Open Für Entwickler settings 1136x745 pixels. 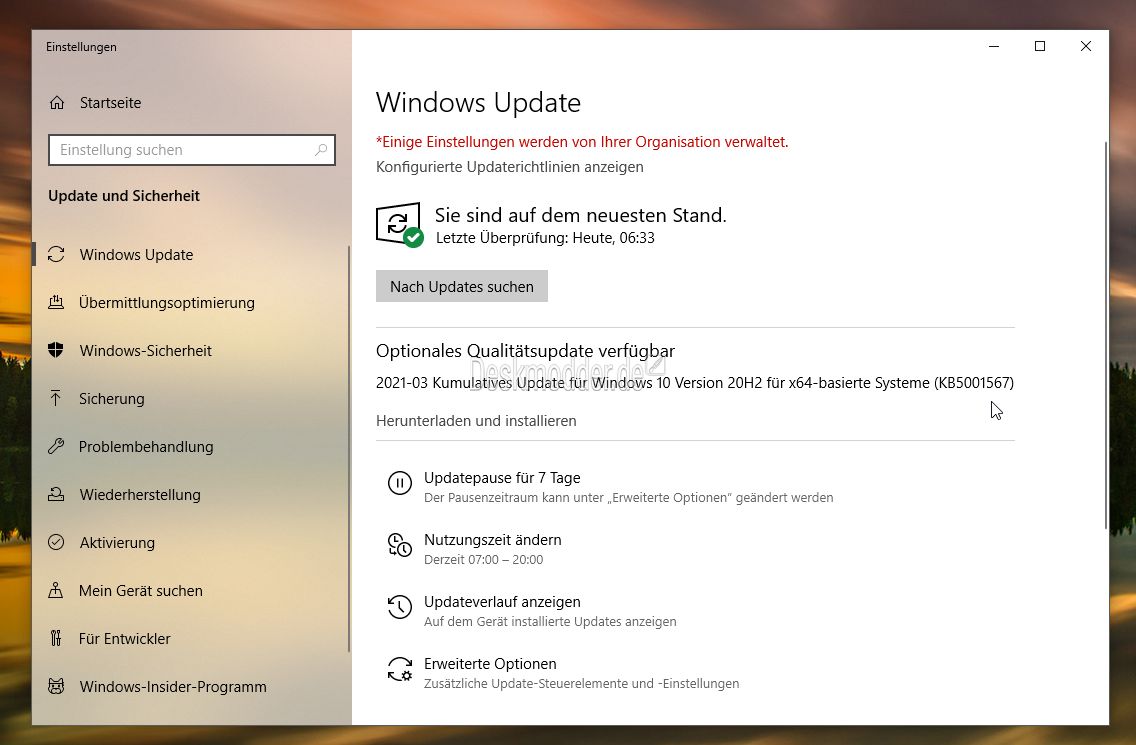[191, 638]
